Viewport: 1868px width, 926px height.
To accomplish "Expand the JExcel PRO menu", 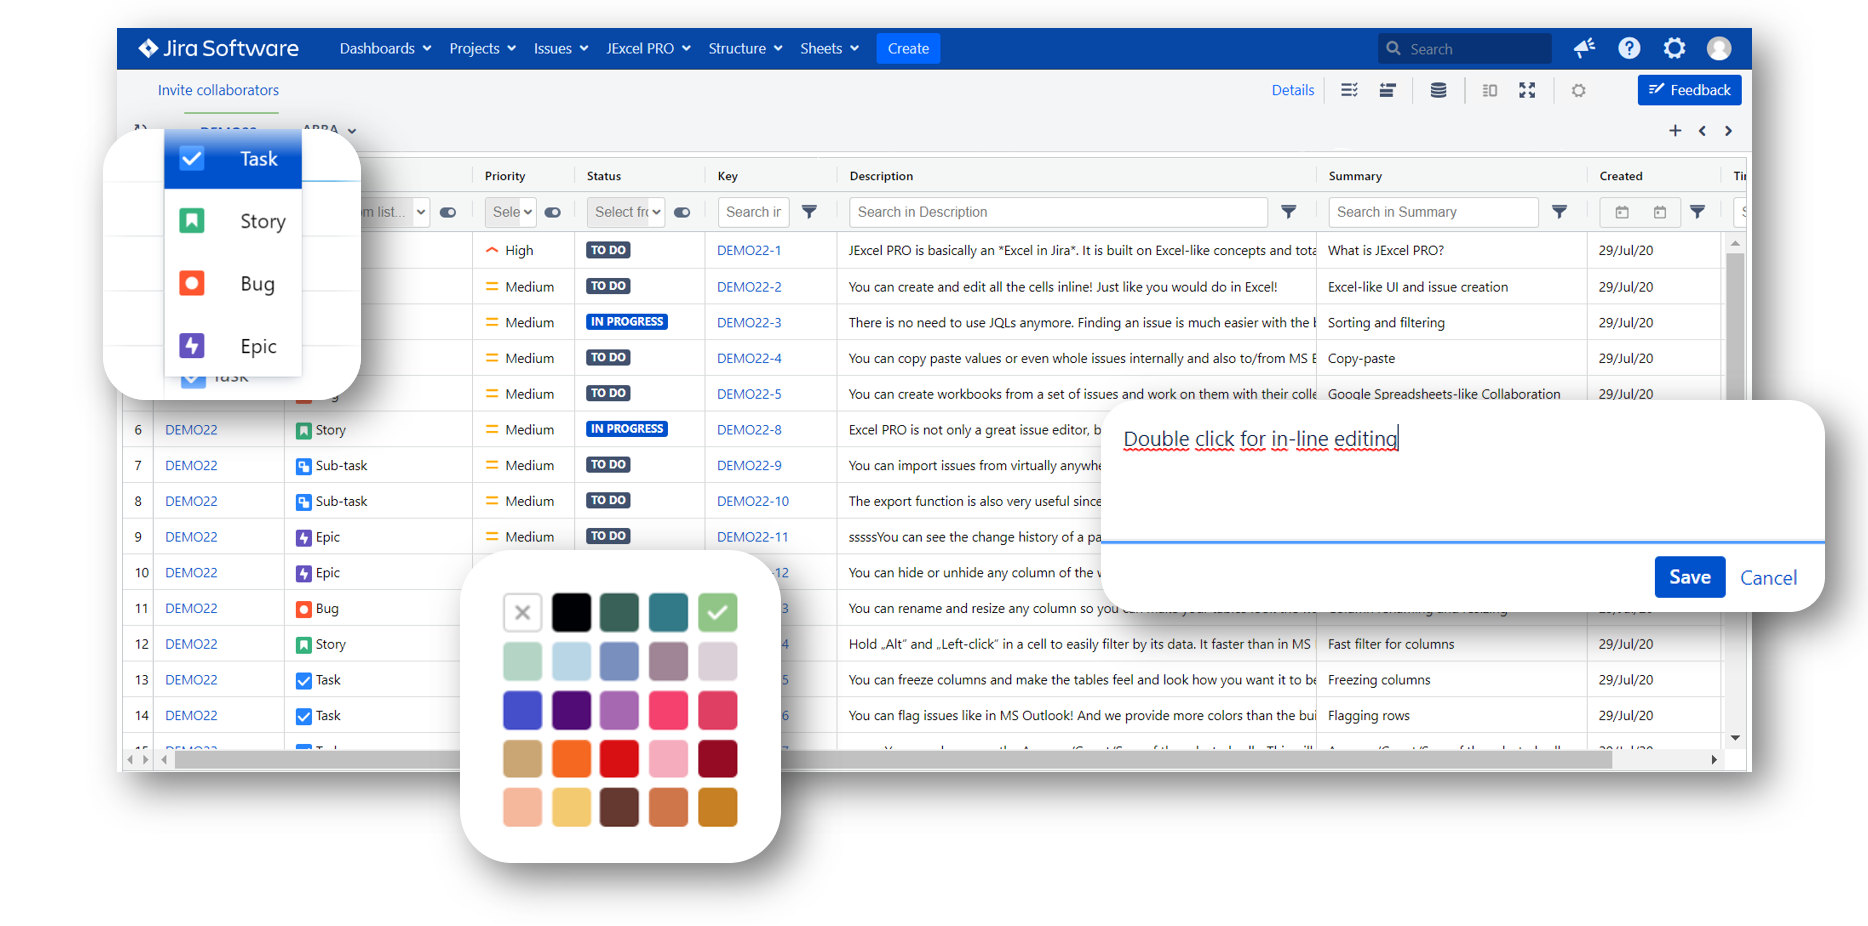I will click(648, 48).
